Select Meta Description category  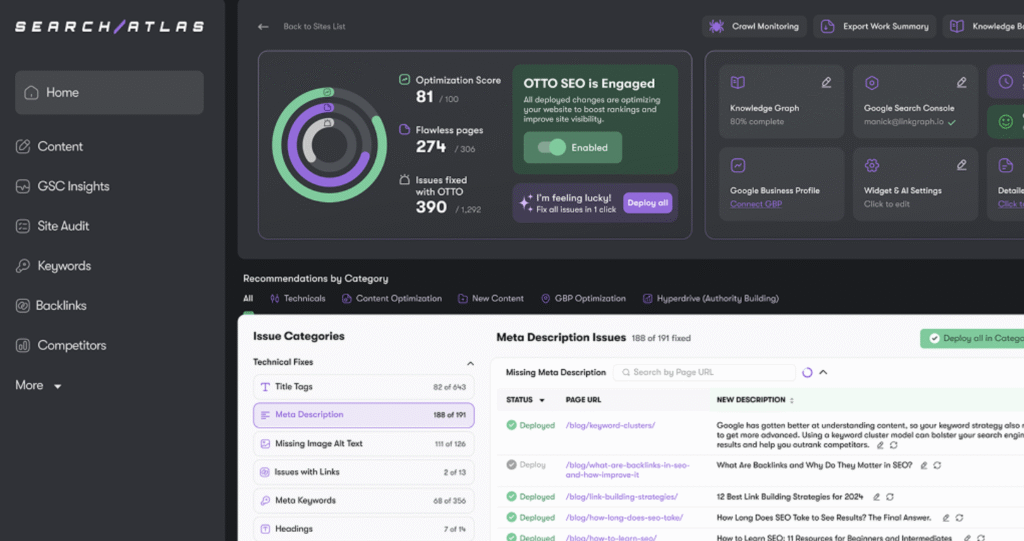click(x=364, y=415)
